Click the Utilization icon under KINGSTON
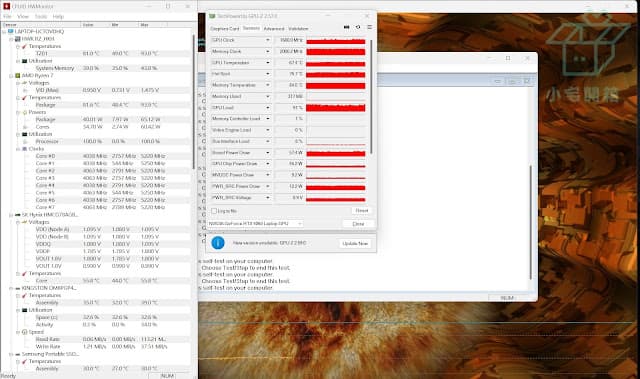The height and width of the screenshot is (379, 640). pos(24,310)
